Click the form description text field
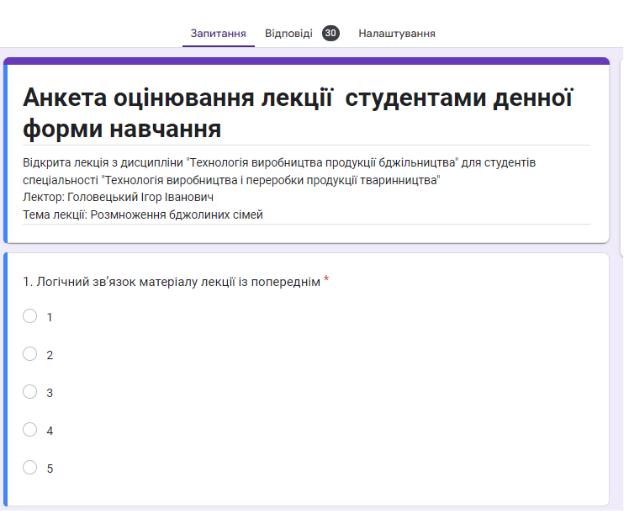This screenshot has width=624, height=511. tap(306, 189)
